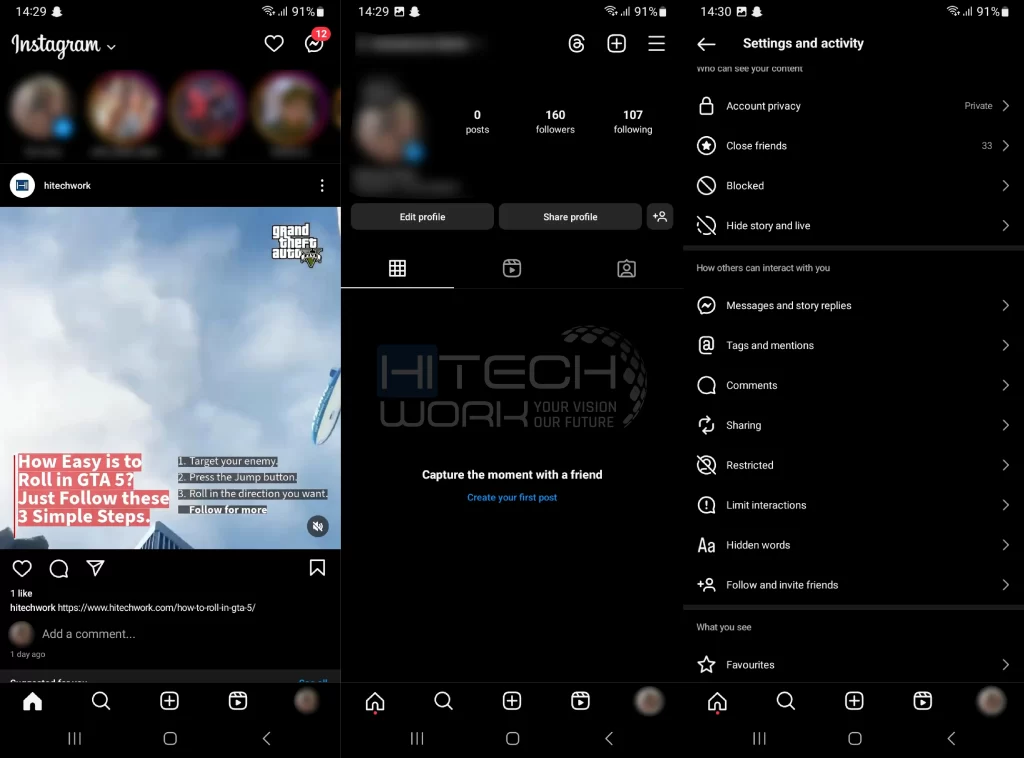Open Tags and mentions chevron
1024x758 pixels.
pyautogui.click(x=1006, y=345)
